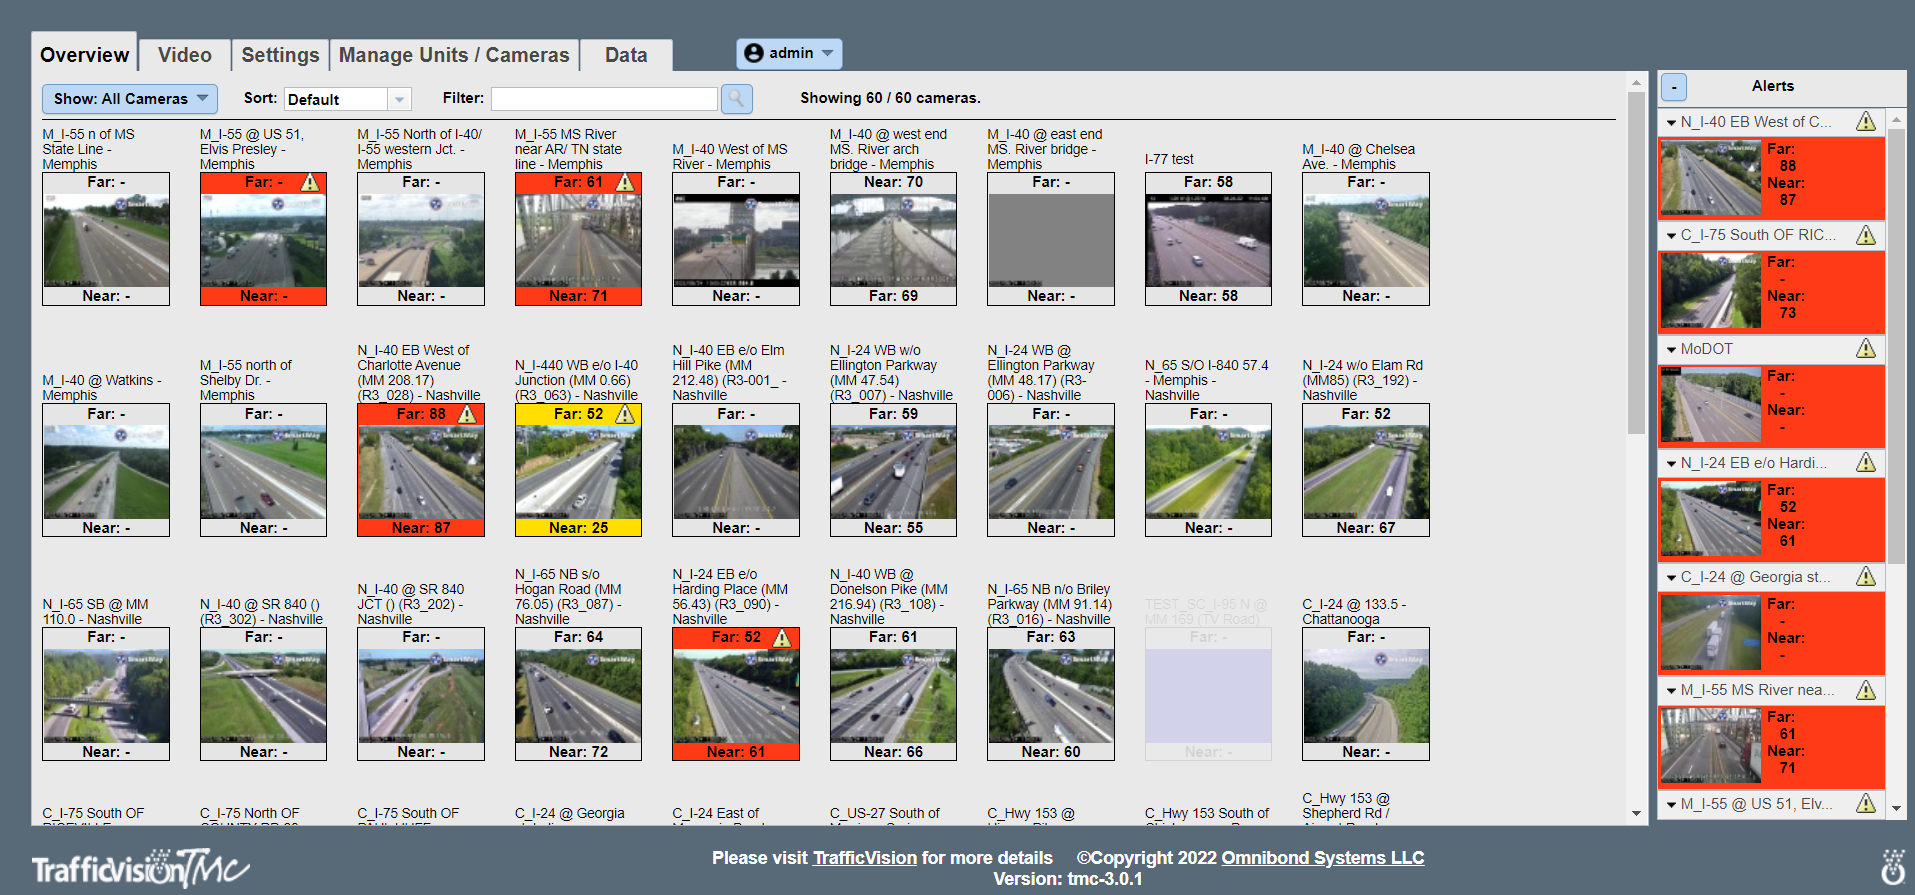The width and height of the screenshot is (1915, 895).
Task: Open the admin user menu
Action: [789, 53]
